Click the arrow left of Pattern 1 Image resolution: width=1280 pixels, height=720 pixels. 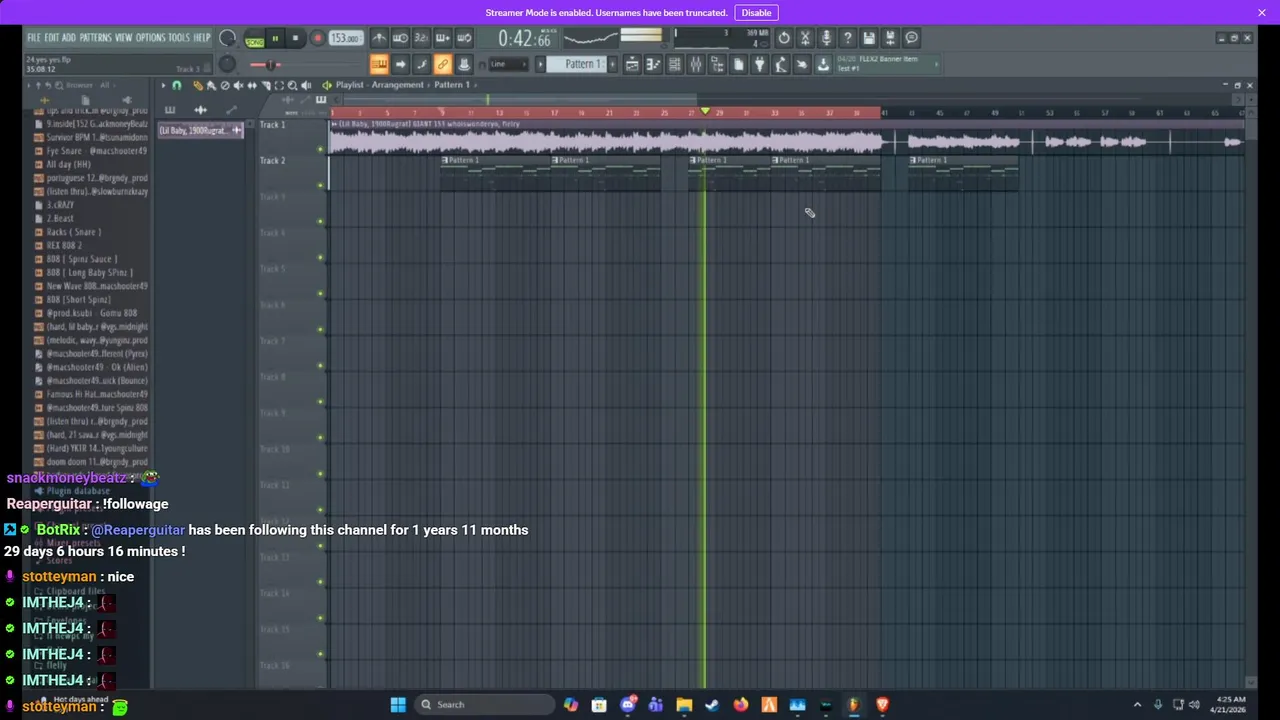pyautogui.click(x=541, y=64)
